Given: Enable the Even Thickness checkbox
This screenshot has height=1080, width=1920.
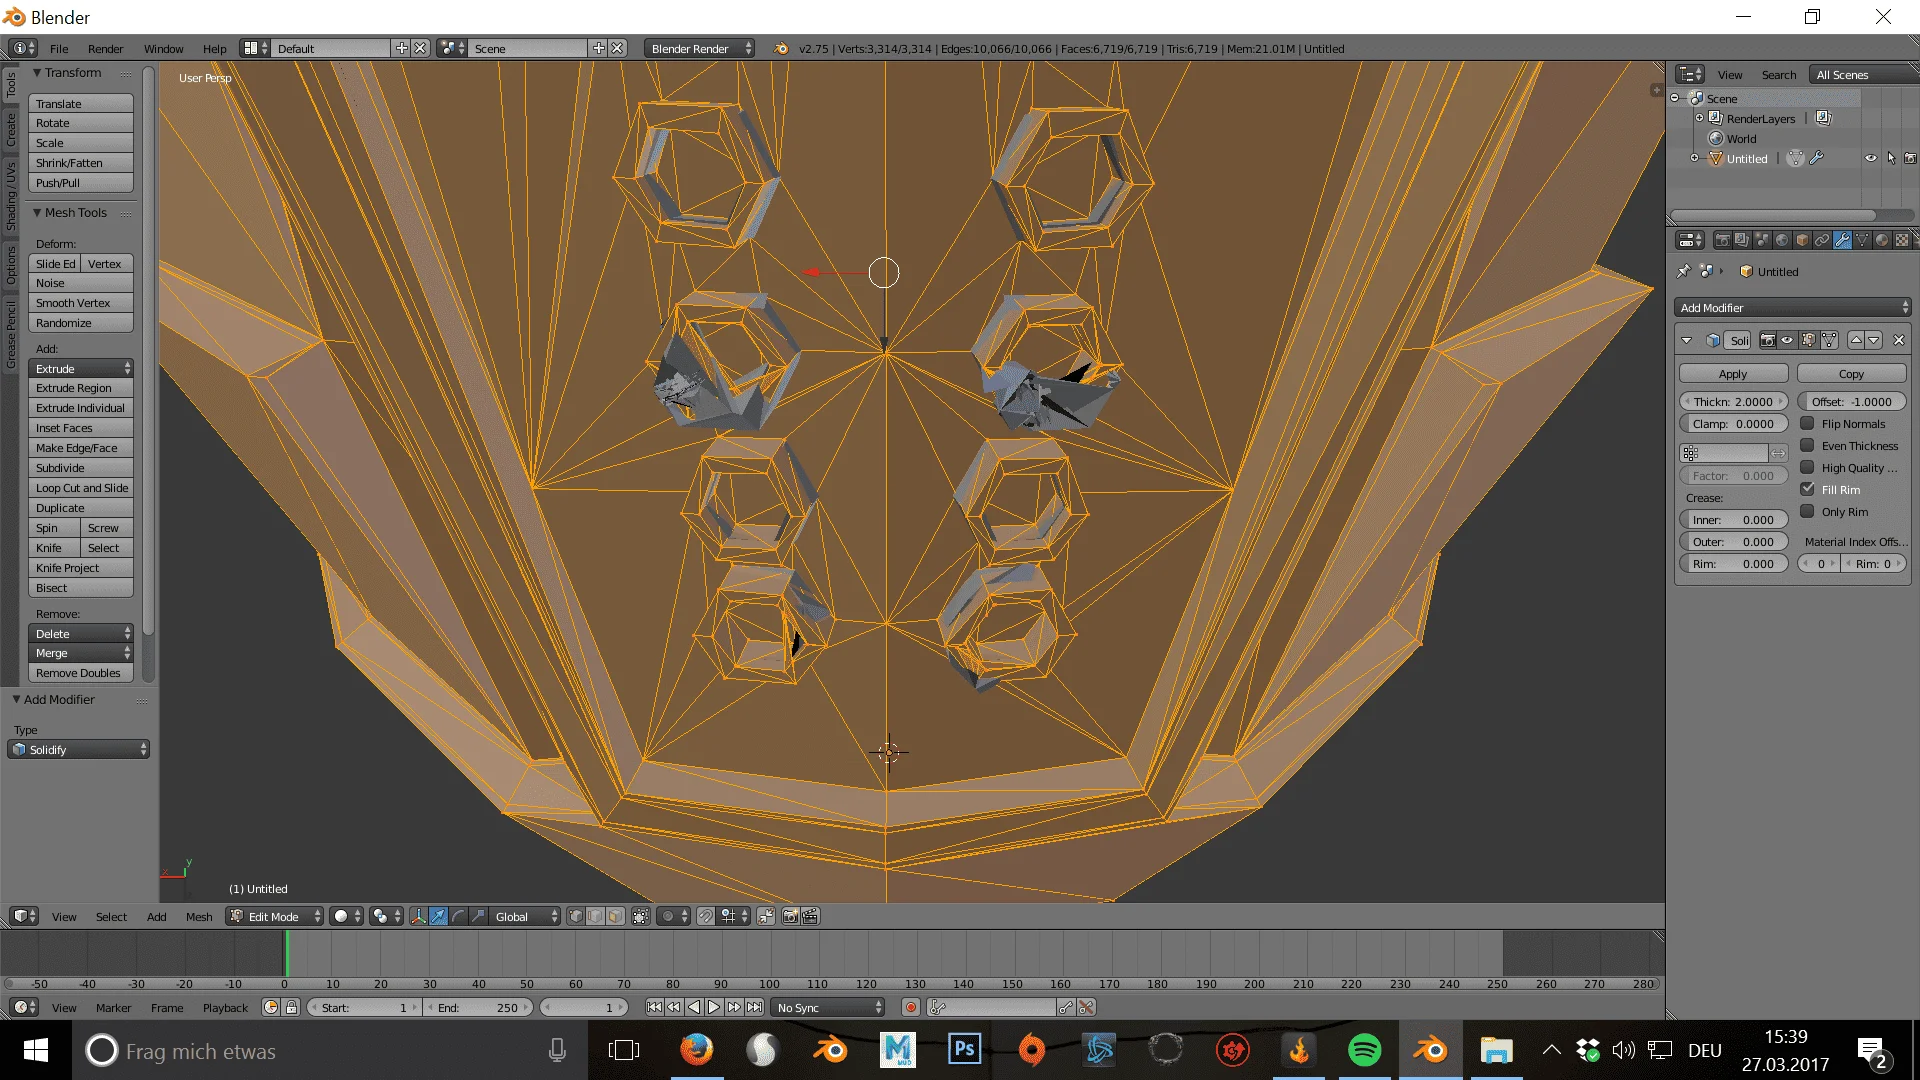Looking at the screenshot, I should 1808,446.
